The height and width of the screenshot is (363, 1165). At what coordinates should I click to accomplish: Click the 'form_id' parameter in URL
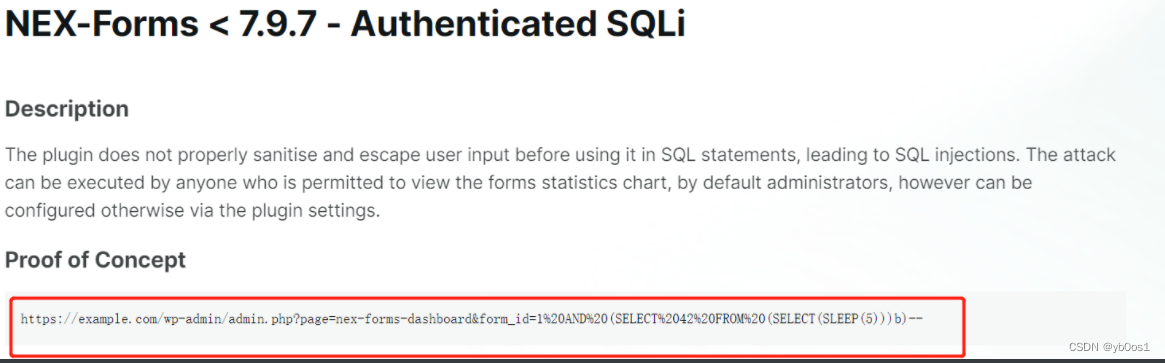(503, 319)
